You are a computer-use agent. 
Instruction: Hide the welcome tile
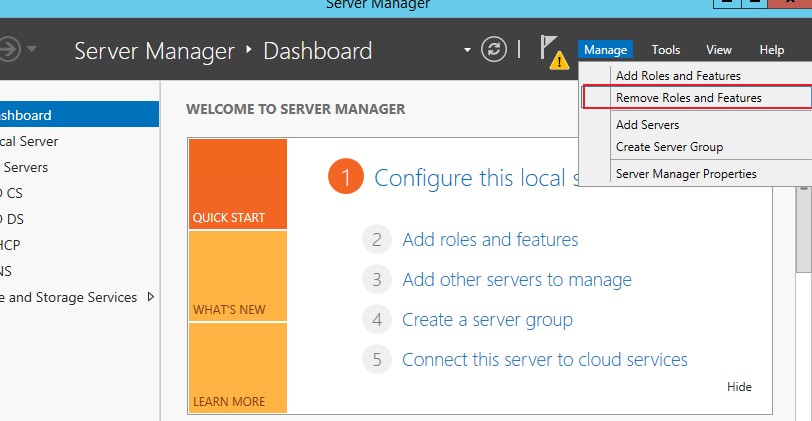click(739, 387)
